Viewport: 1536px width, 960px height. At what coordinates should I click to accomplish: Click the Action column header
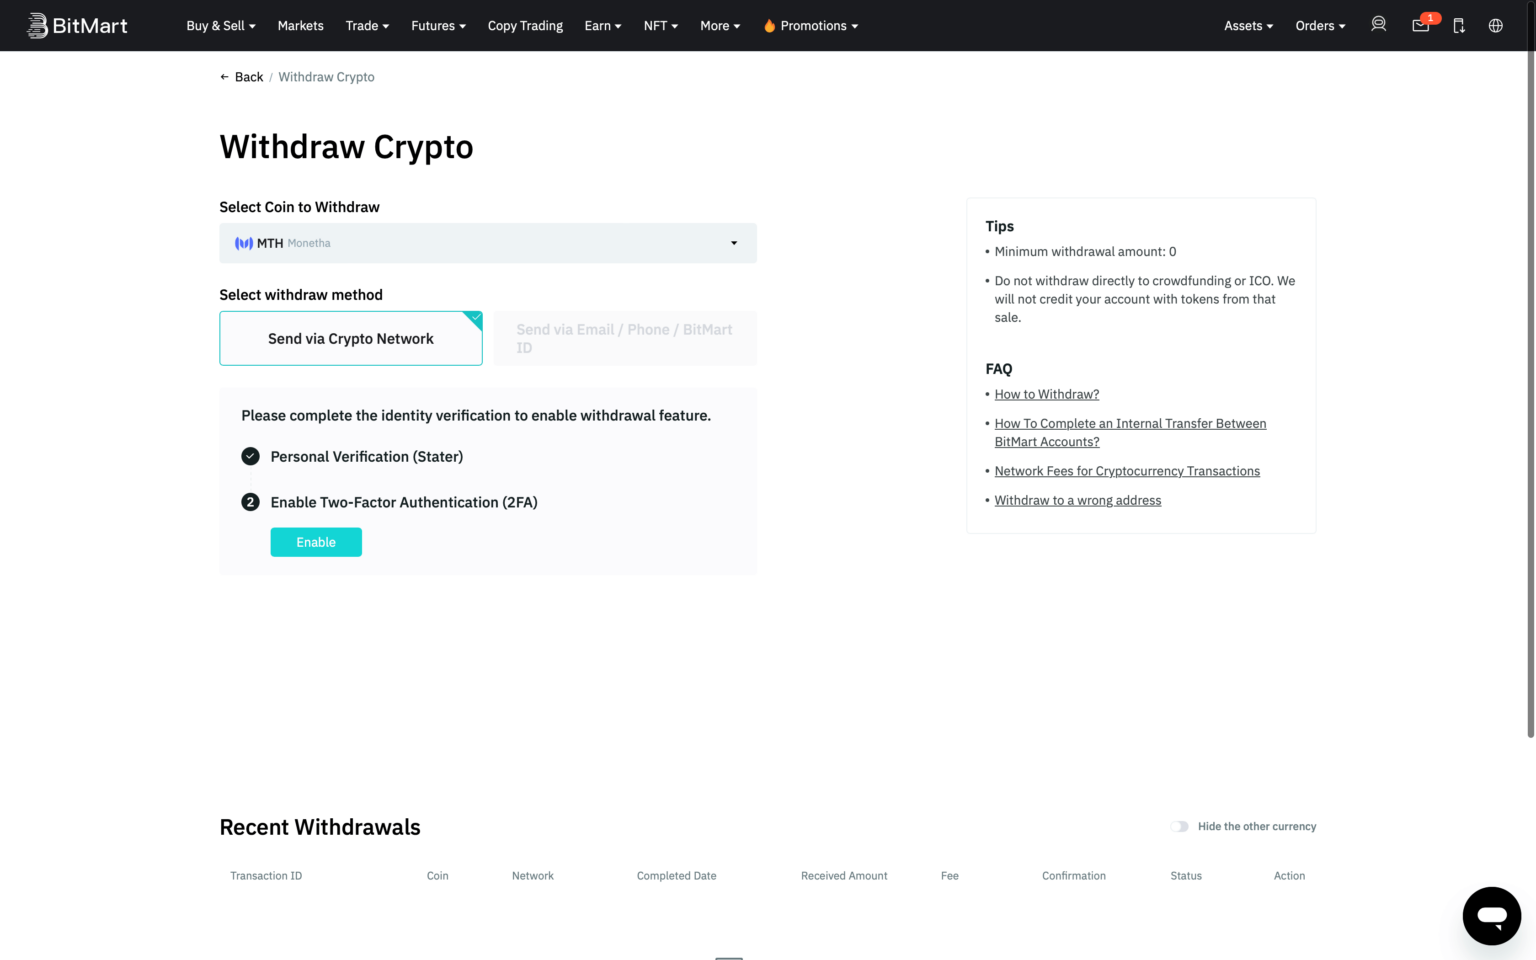pos(1289,876)
